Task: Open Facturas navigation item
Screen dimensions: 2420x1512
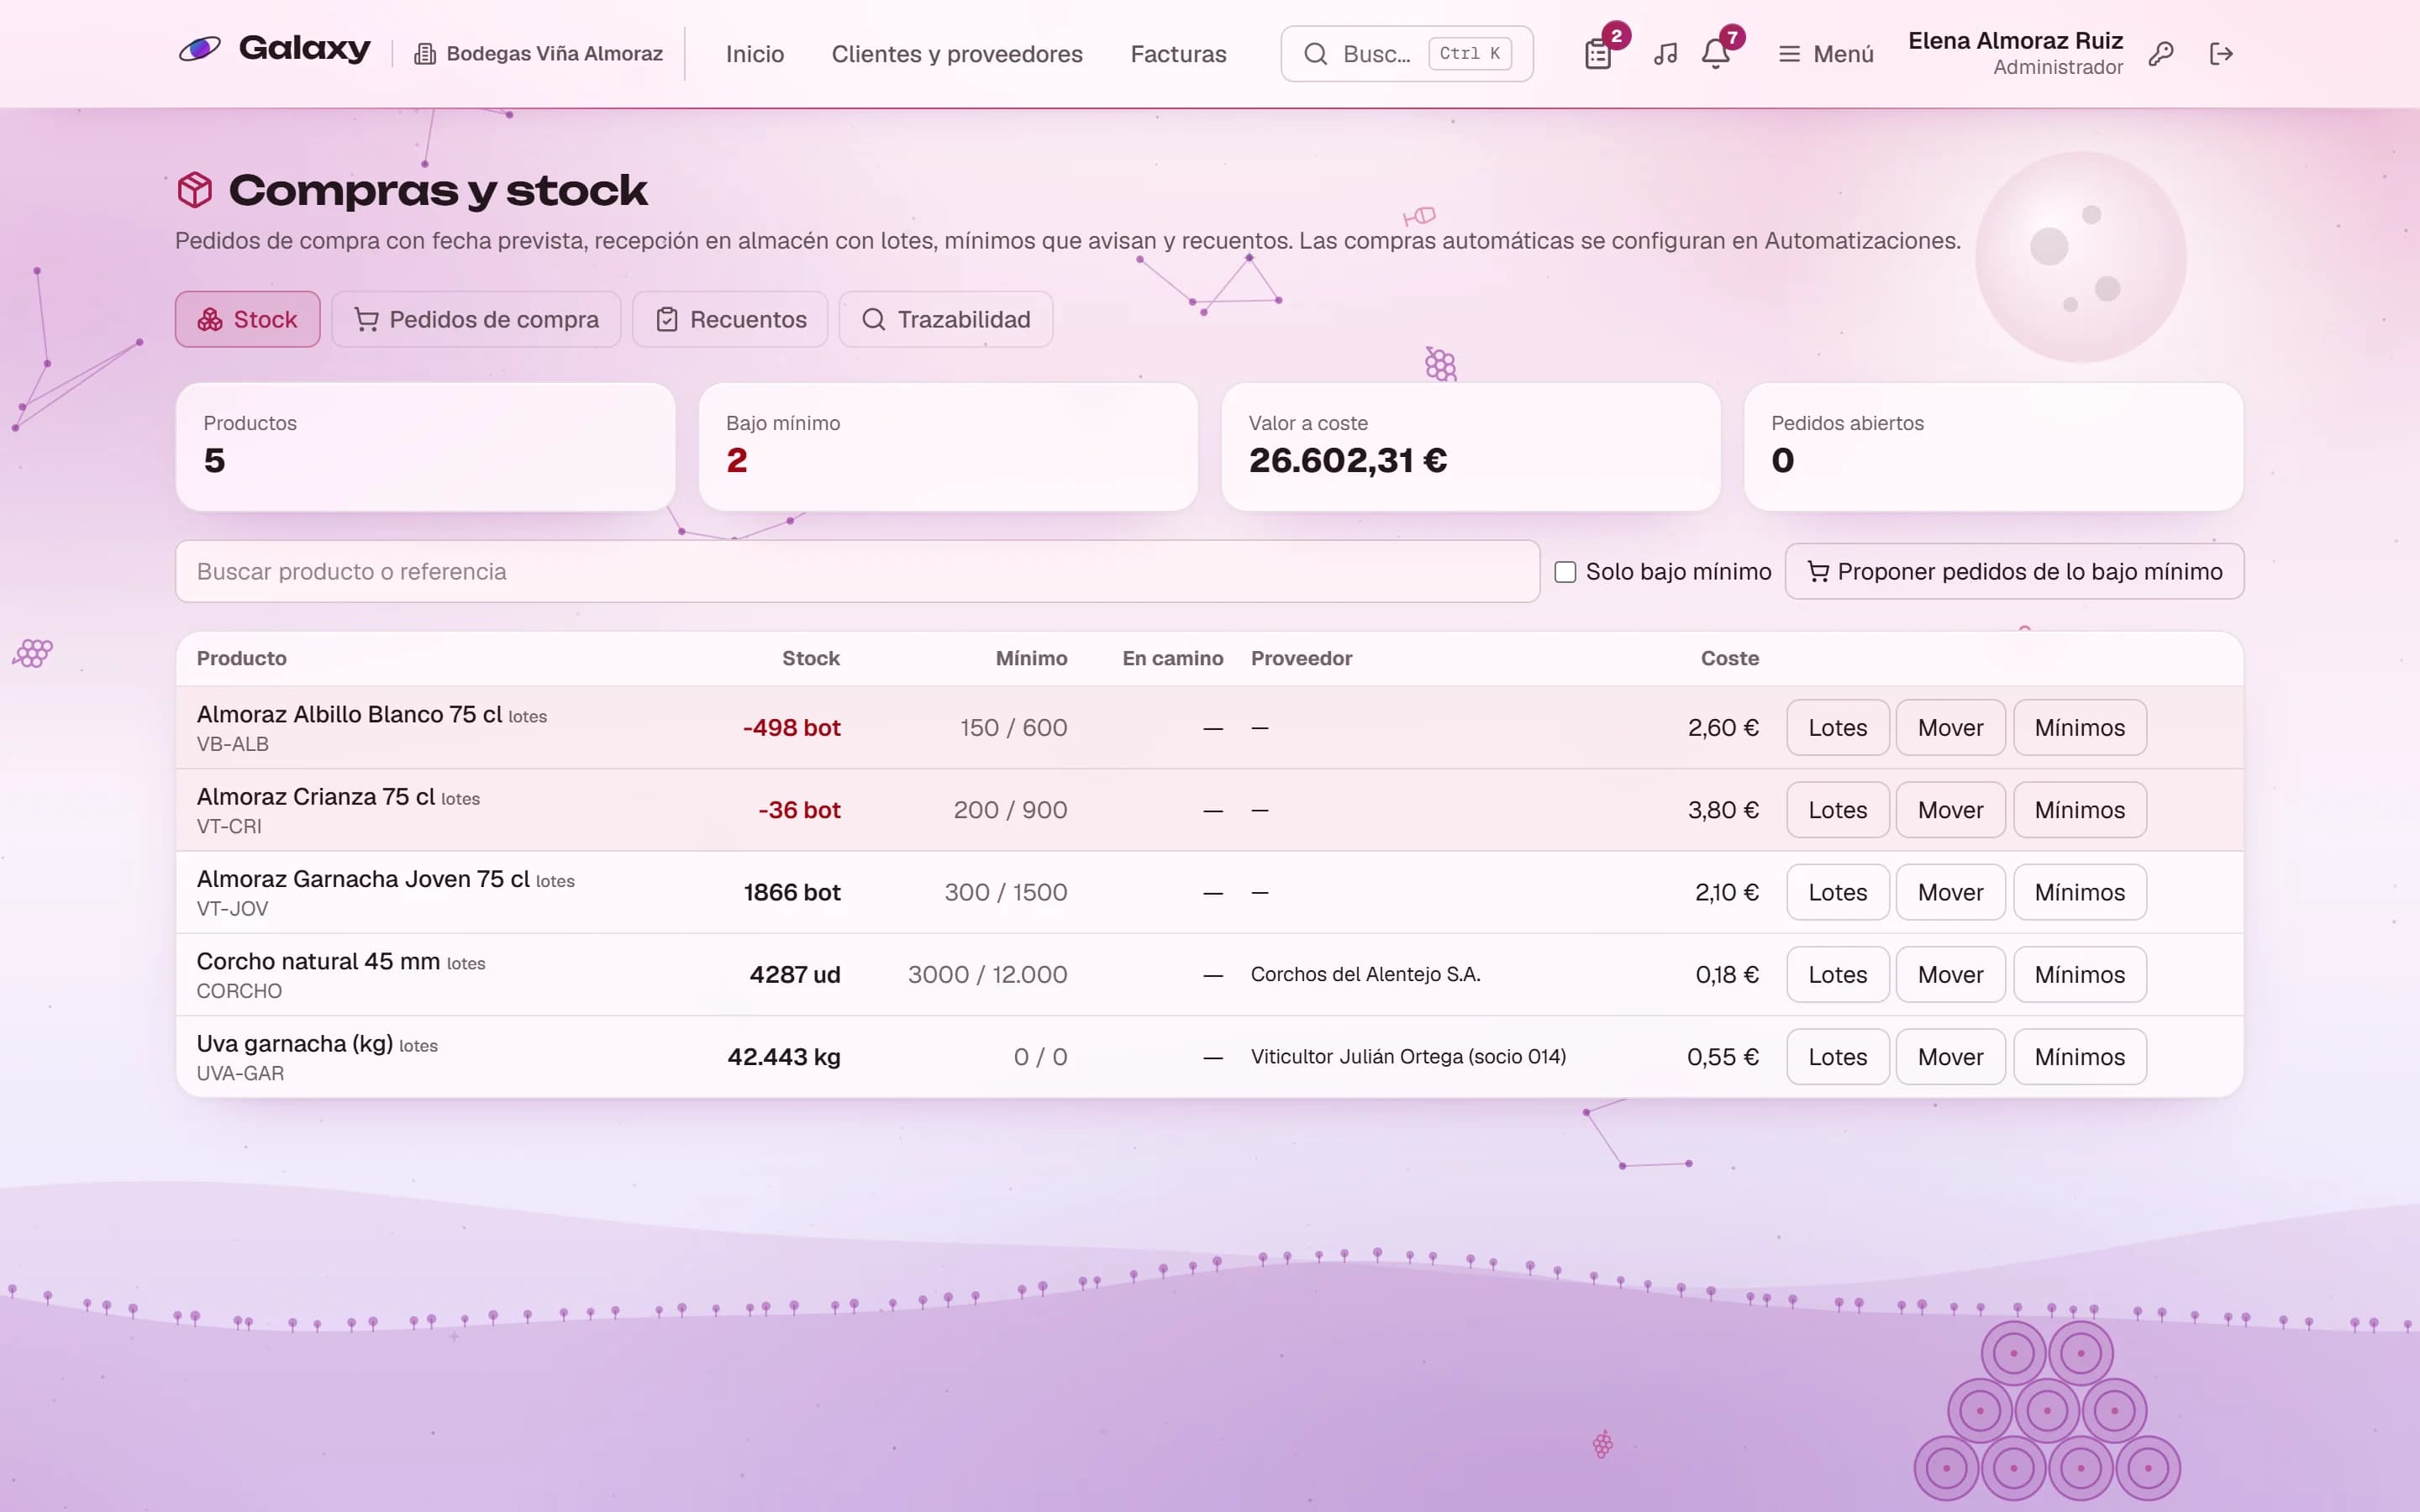Action: (x=1178, y=54)
